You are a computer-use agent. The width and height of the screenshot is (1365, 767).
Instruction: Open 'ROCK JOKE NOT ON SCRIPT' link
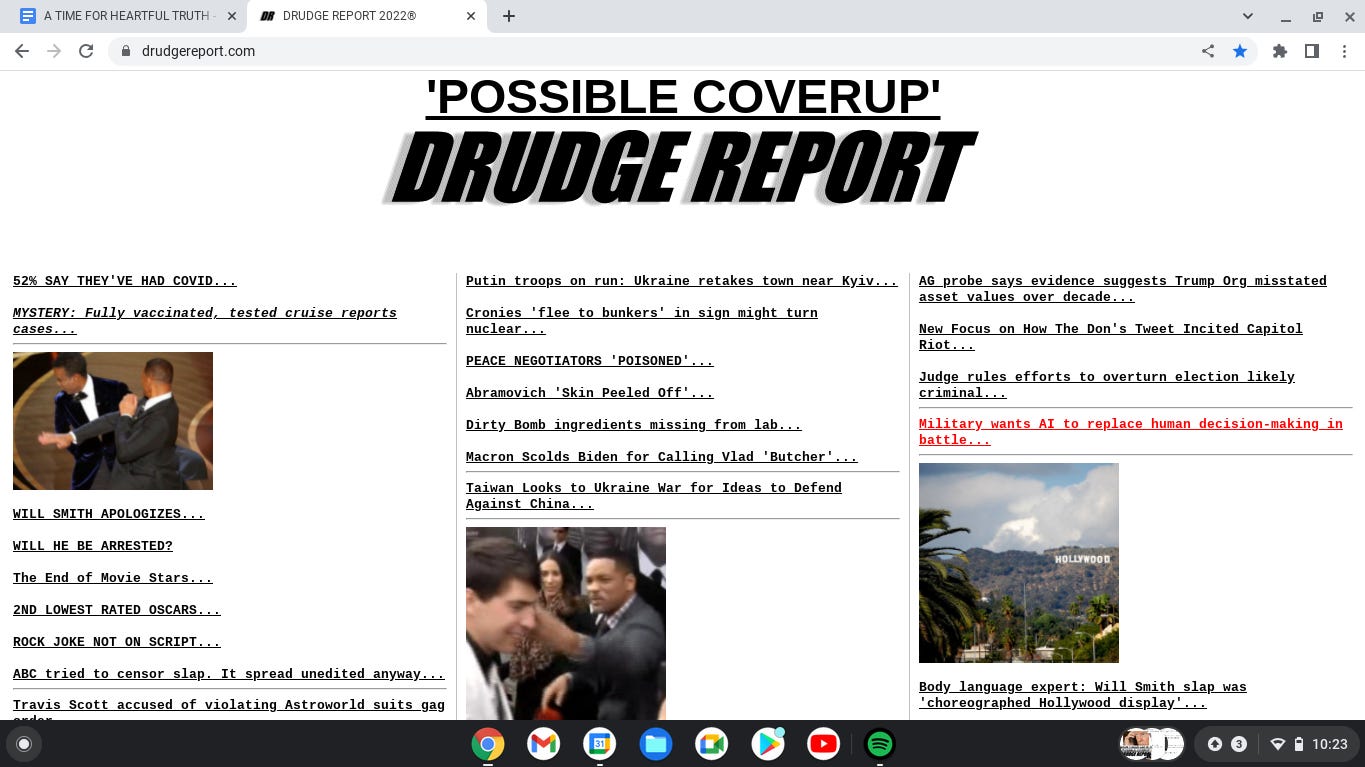pos(117,642)
